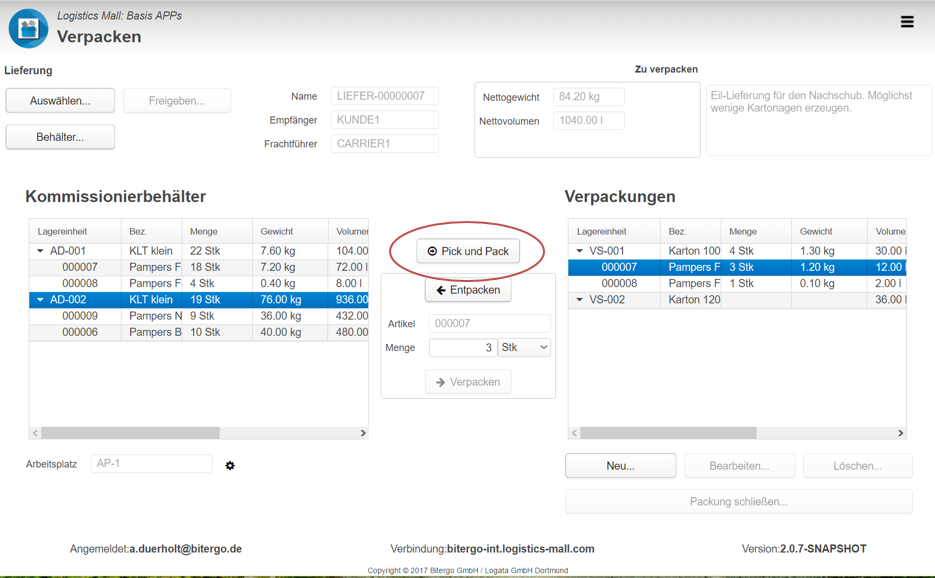Click the Menge quantity input field
Screen dimensions: 935x578
click(463, 347)
